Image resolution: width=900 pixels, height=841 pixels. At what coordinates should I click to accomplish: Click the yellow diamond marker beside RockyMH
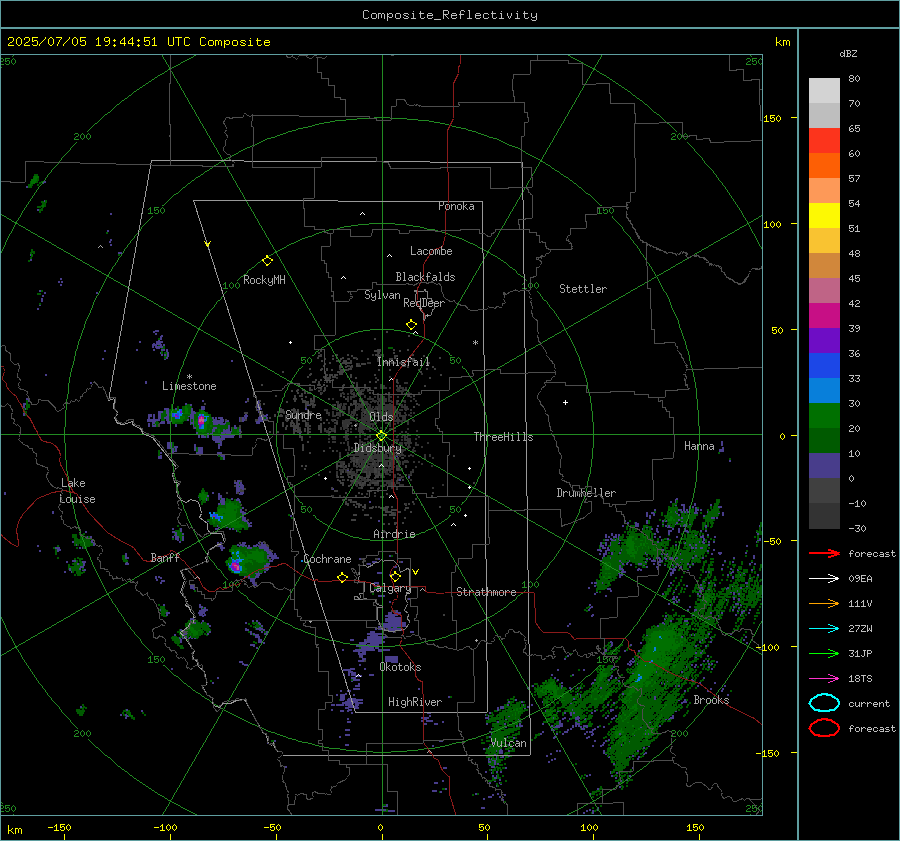(267, 261)
